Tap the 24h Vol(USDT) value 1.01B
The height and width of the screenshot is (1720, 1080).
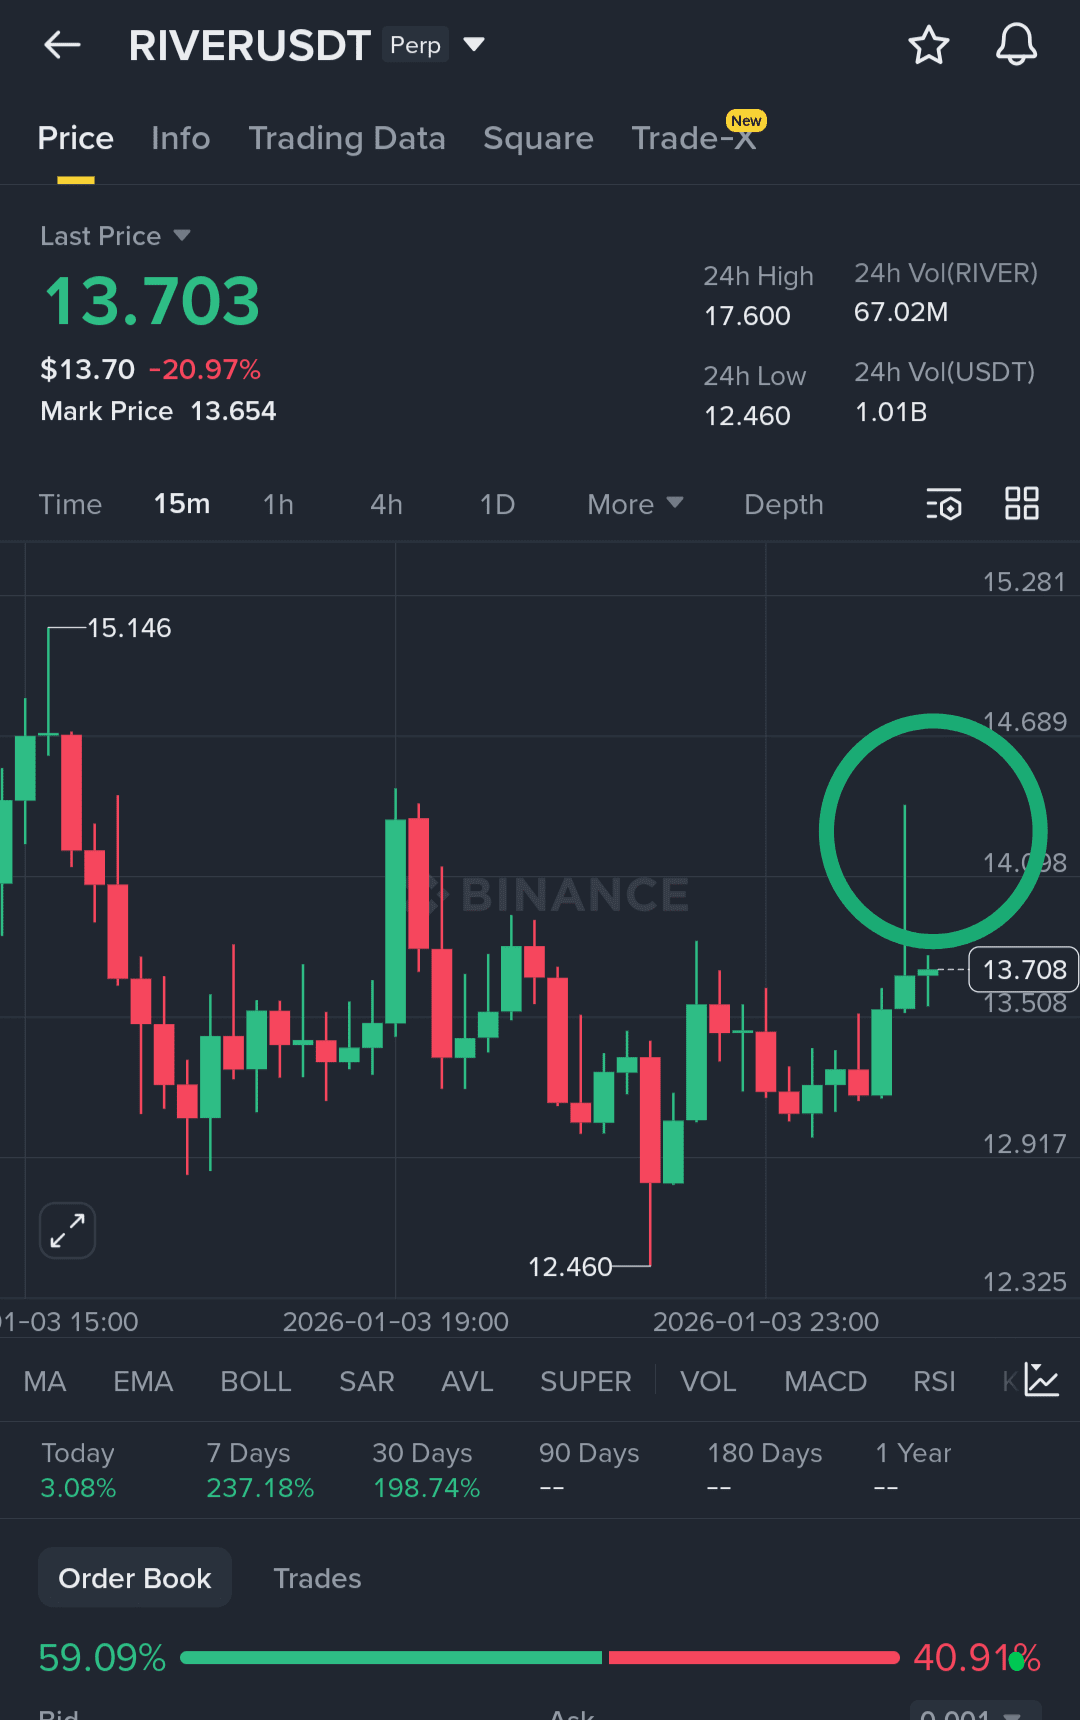pos(891,412)
